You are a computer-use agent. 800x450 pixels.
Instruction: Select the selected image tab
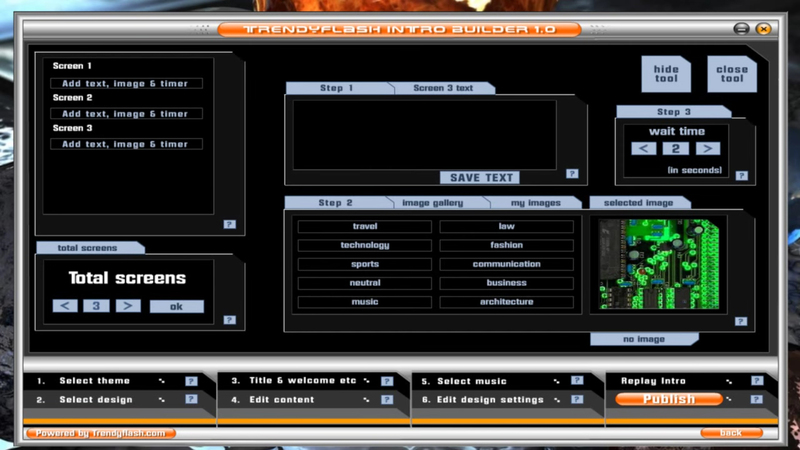click(639, 203)
